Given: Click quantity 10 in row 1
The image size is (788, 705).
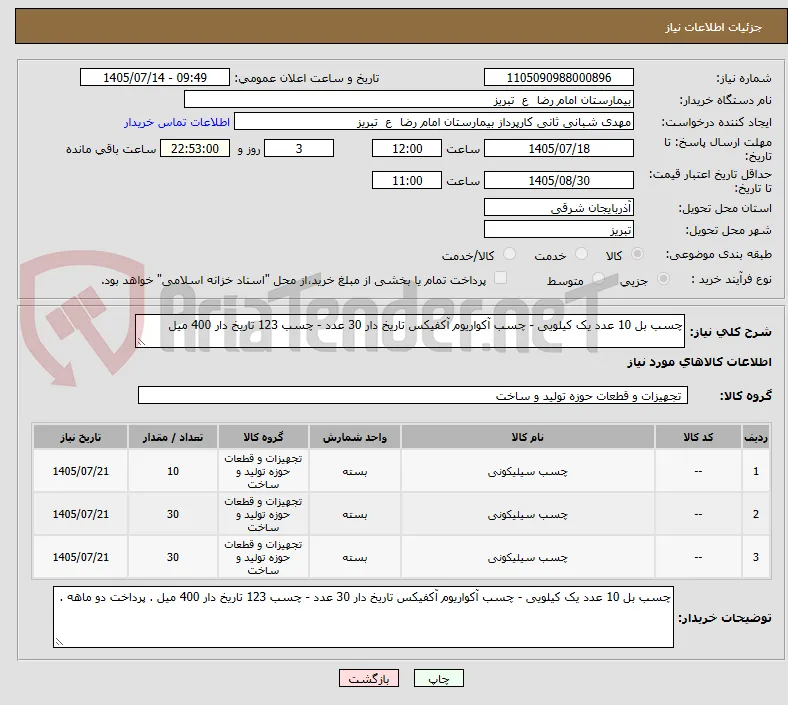Looking at the screenshot, I should [173, 471].
